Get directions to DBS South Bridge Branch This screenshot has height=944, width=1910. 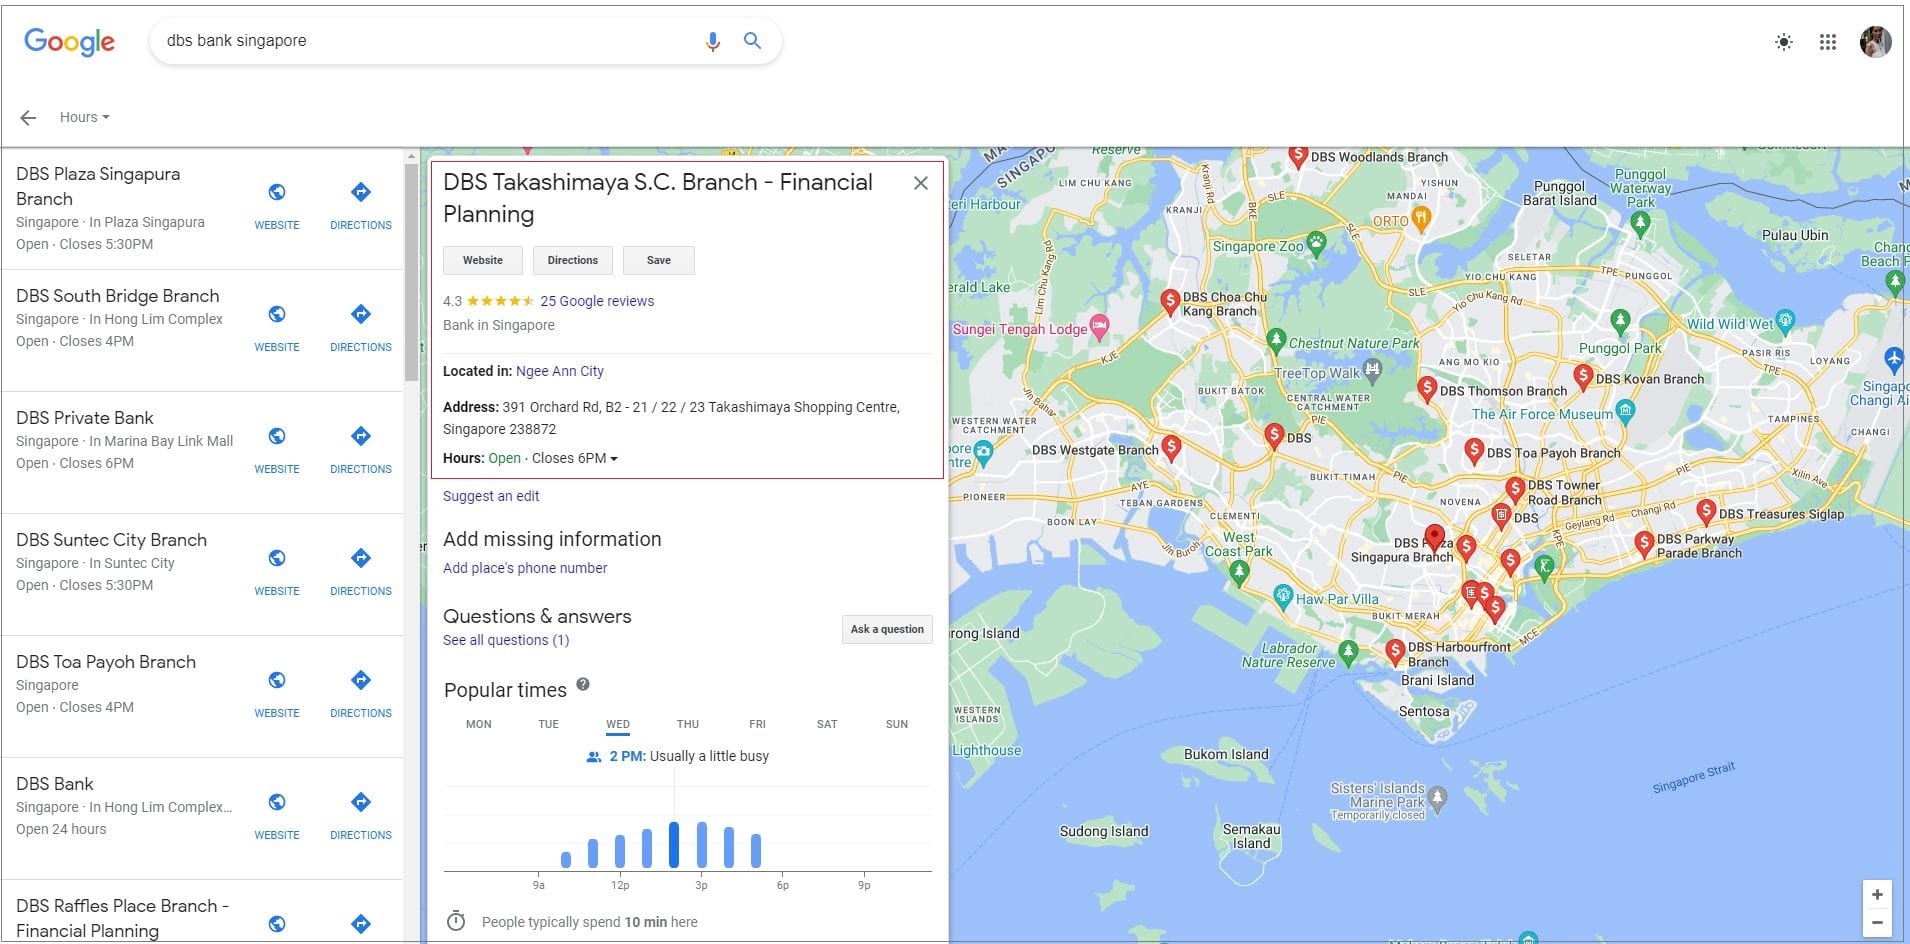coord(361,328)
